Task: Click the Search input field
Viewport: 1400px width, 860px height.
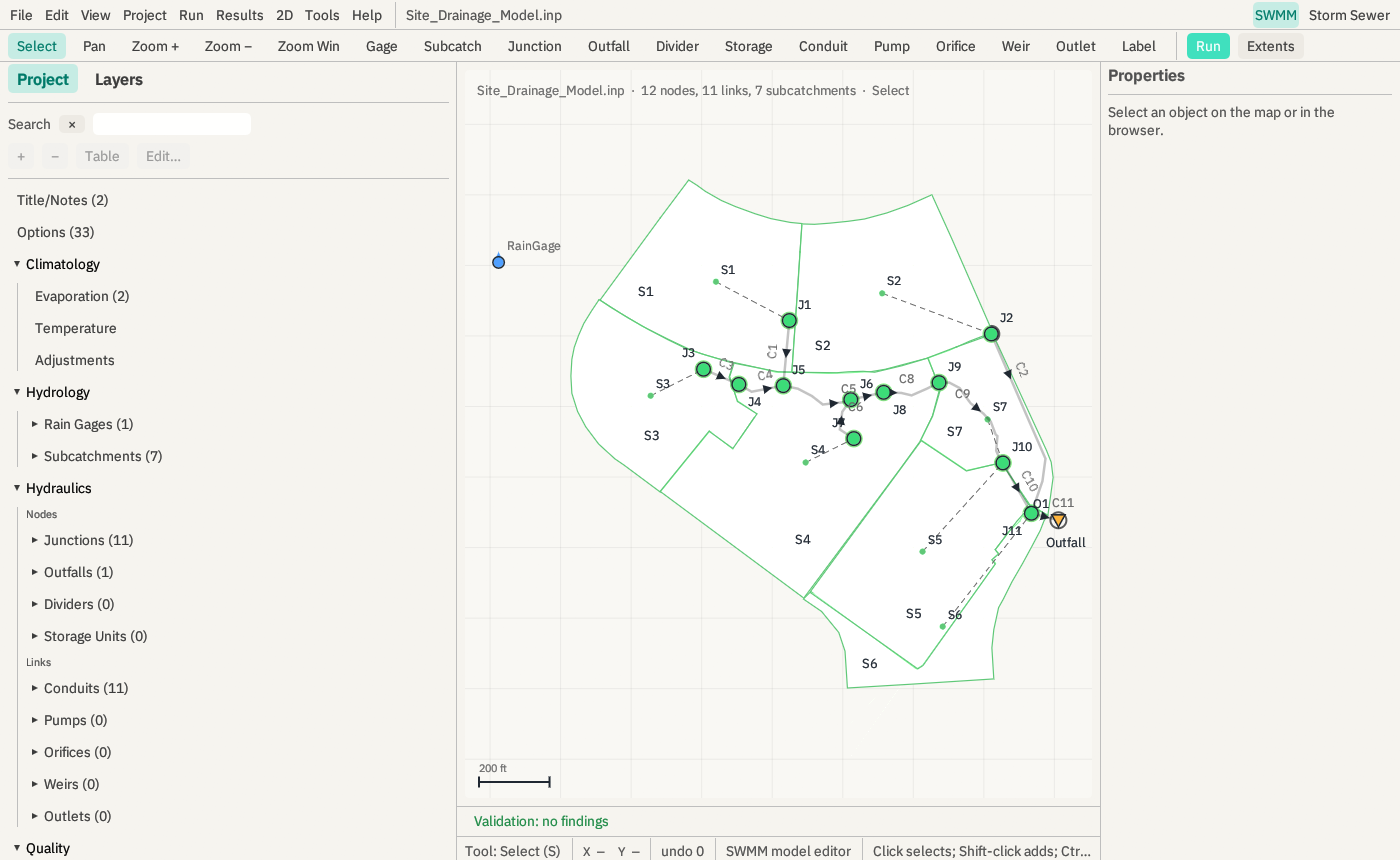Action: (x=172, y=124)
